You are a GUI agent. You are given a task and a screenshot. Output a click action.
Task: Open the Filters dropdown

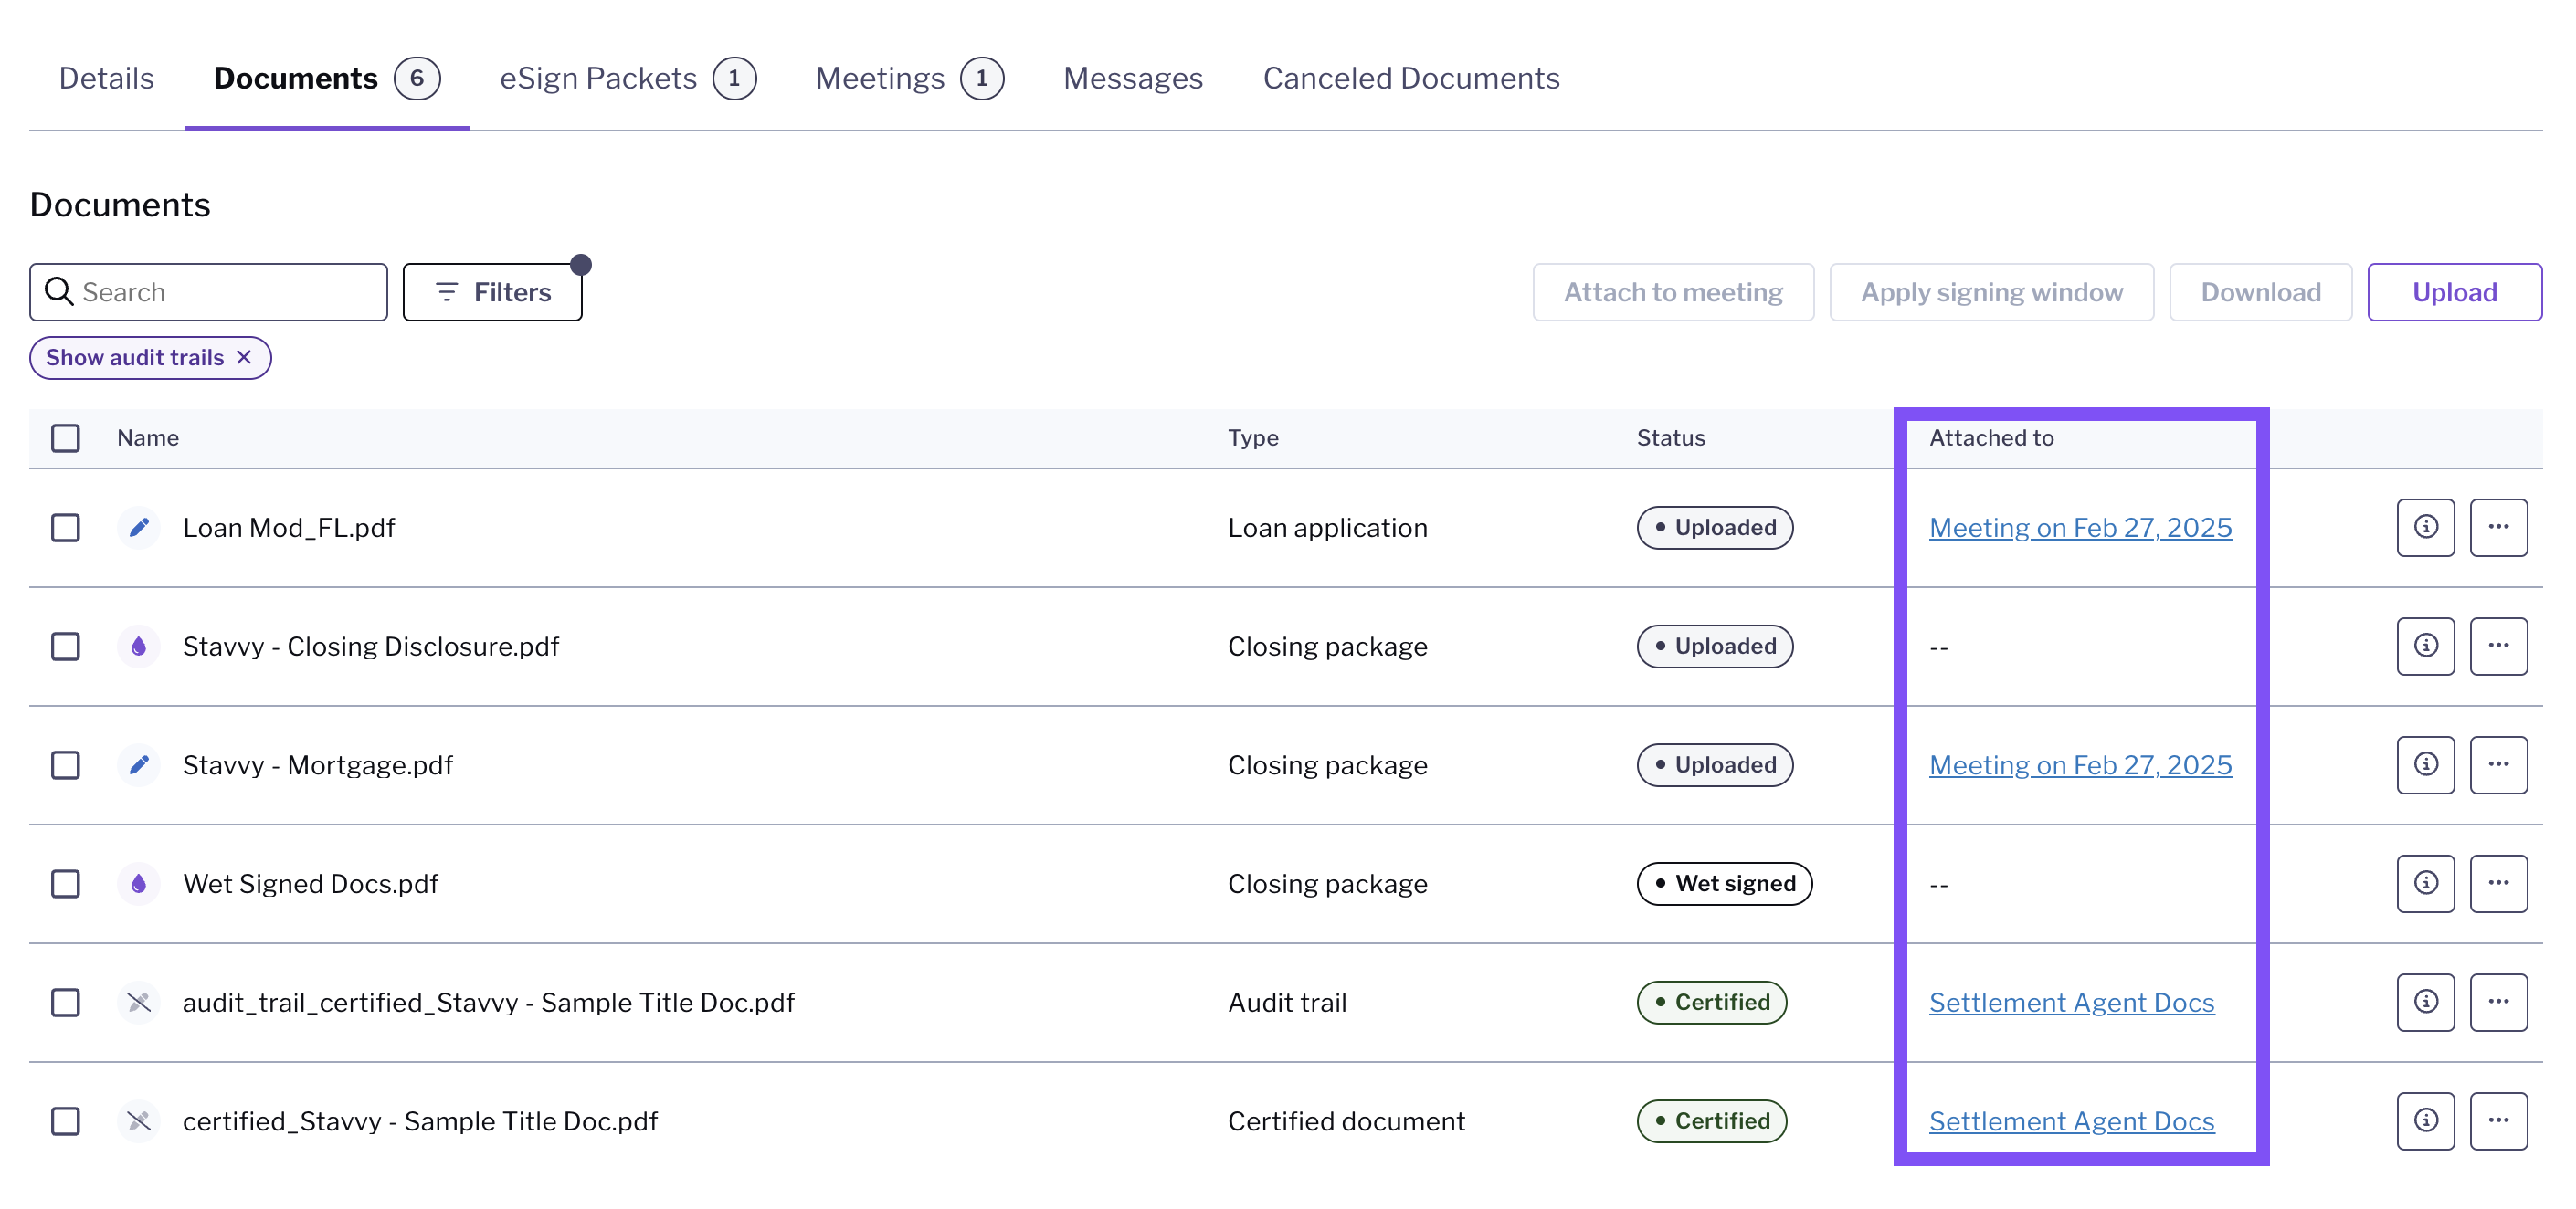coord(492,292)
